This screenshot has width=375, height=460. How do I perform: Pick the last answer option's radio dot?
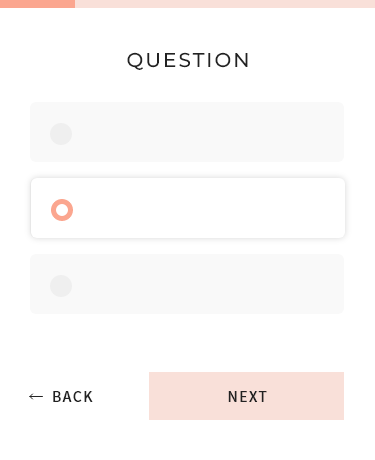pyautogui.click(x=61, y=286)
